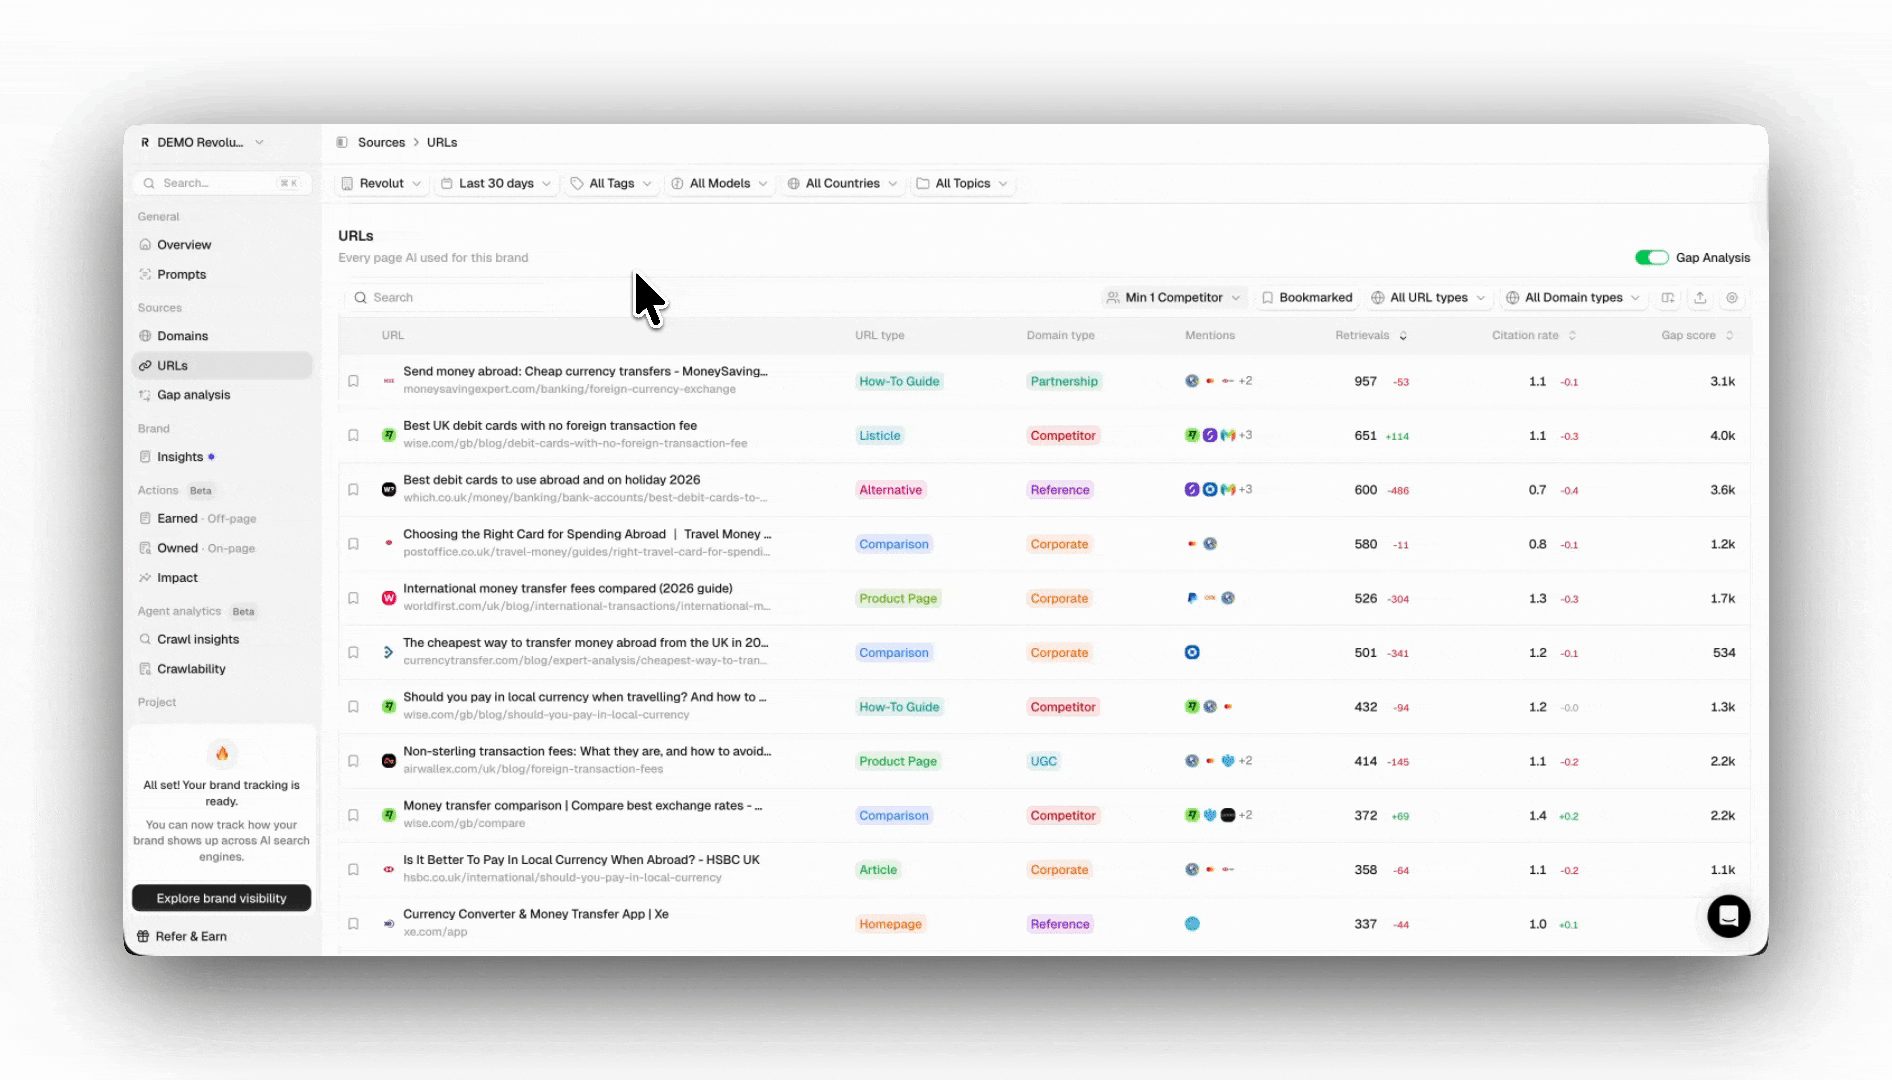Viewport: 1892px width, 1080px height.
Task: Sort by Retrievals using its sort arrows
Action: 1403,336
